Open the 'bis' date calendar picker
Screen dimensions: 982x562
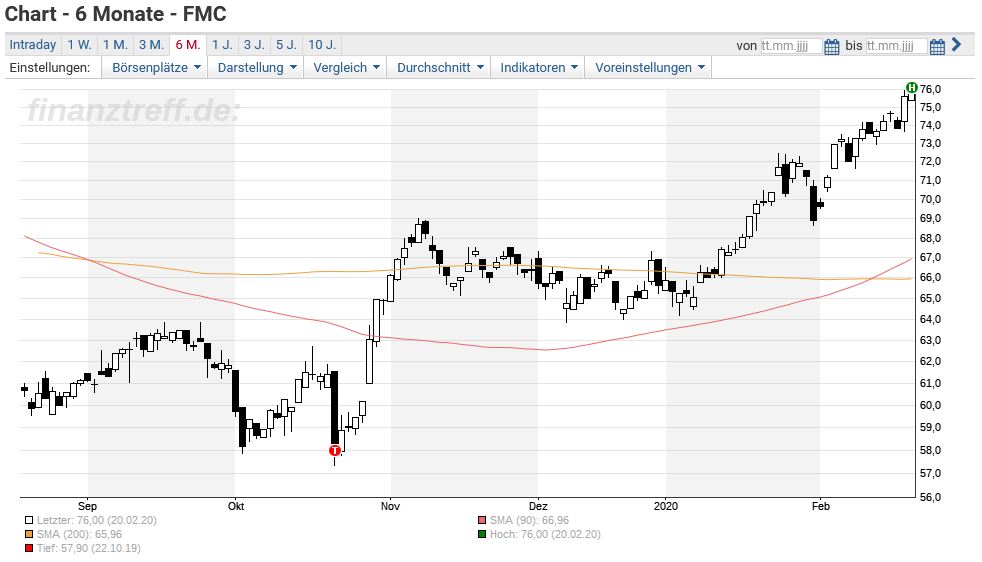tap(937, 46)
